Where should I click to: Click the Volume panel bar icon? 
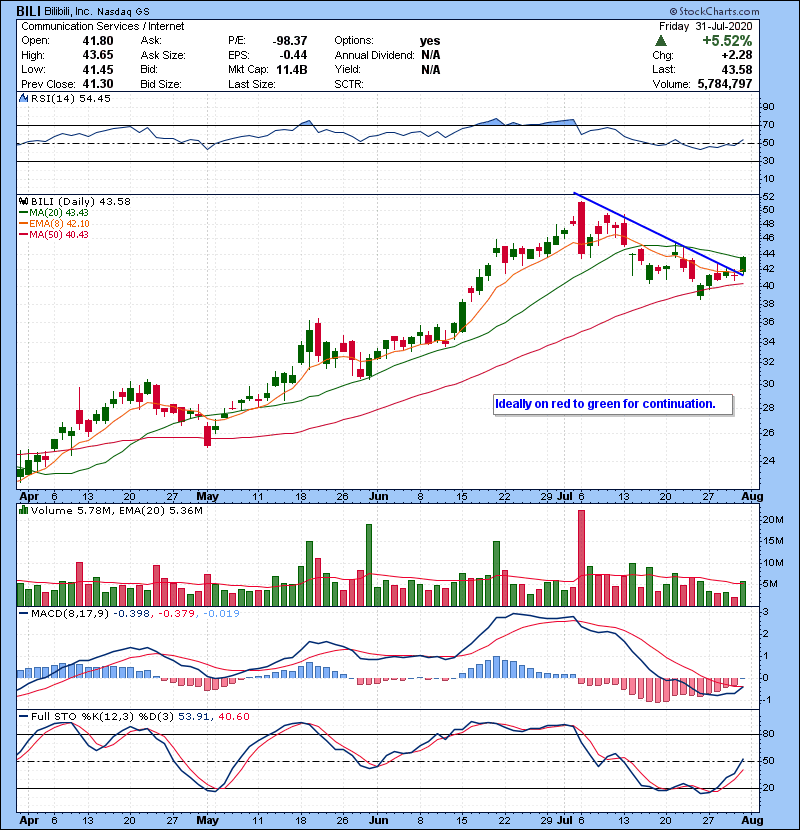point(23,510)
